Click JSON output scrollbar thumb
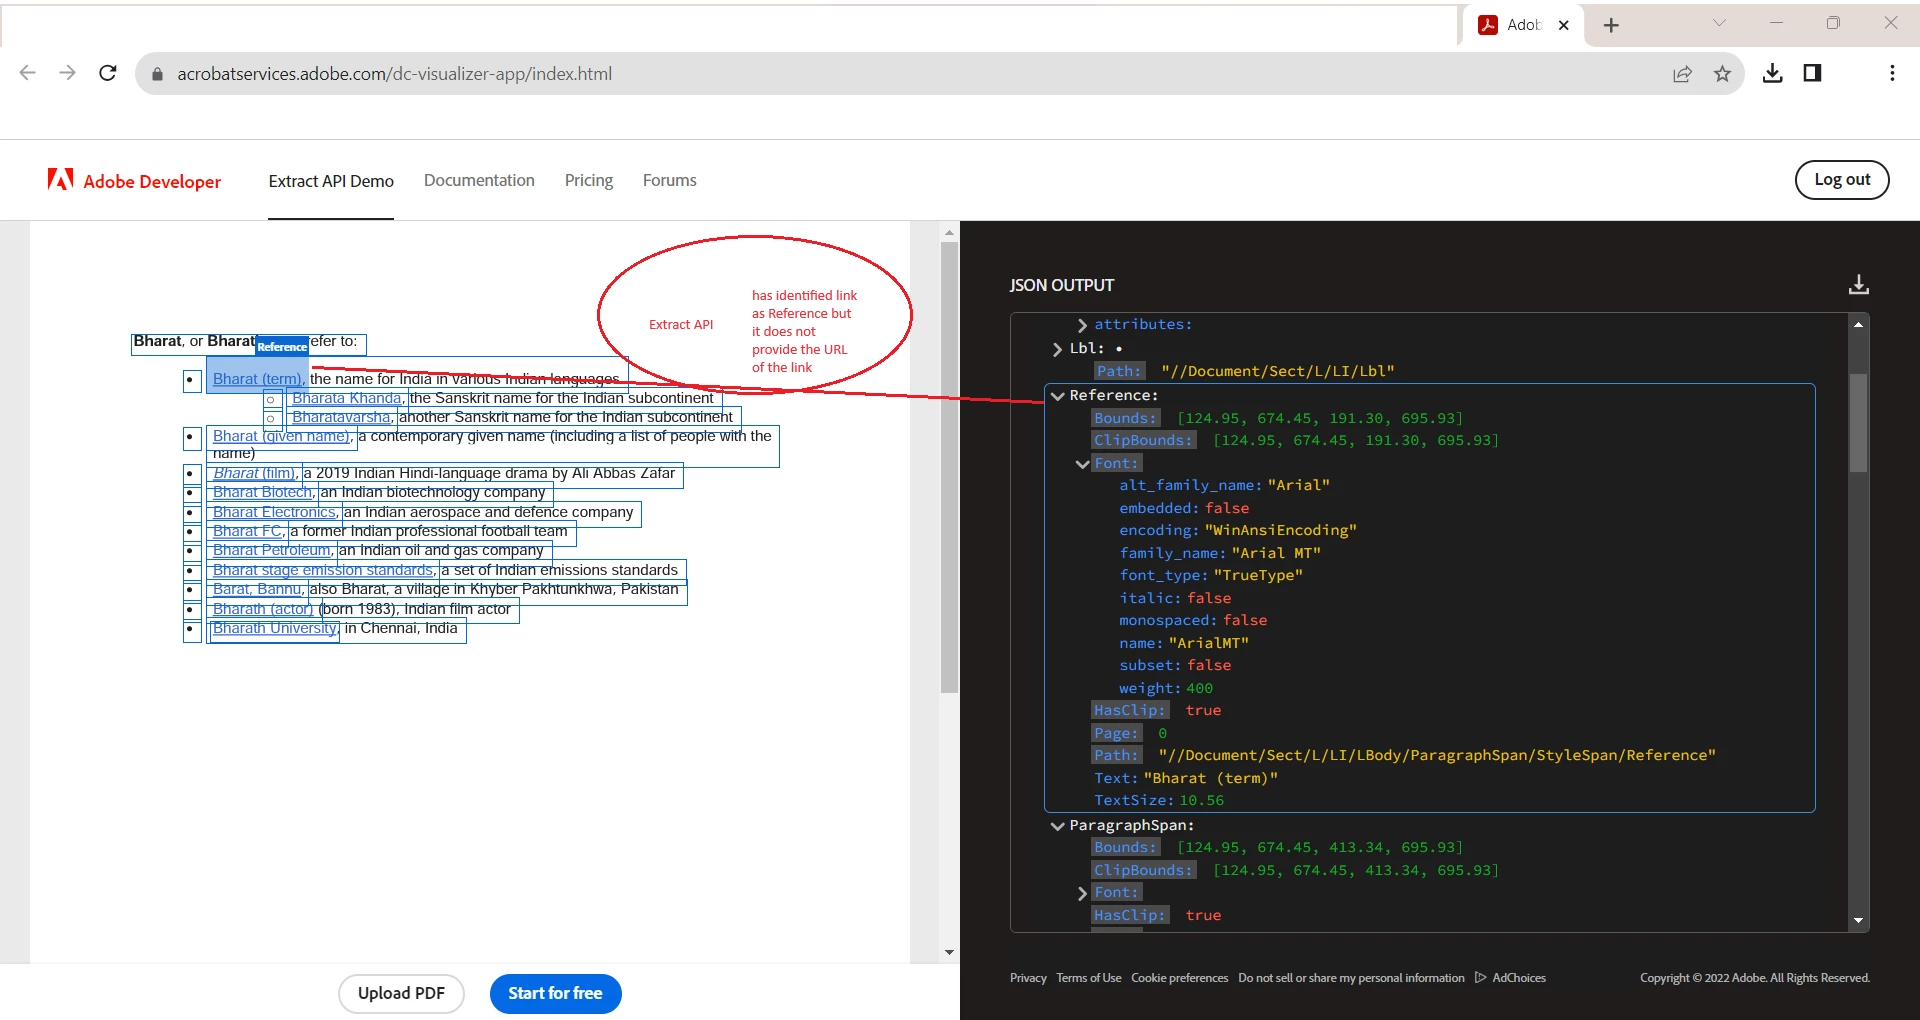This screenshot has height=1020, width=1920. click(x=1858, y=423)
